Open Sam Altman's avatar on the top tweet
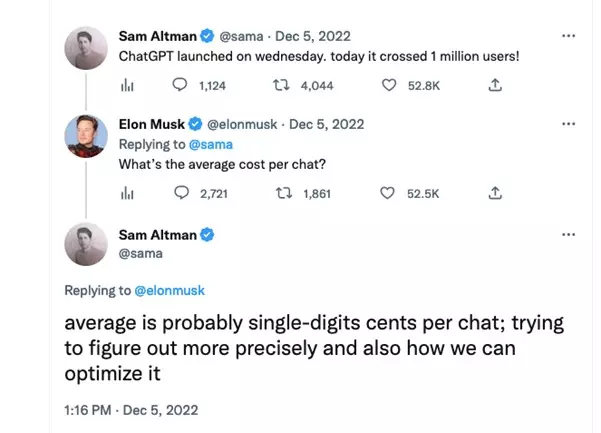601x433 pixels. tap(86, 45)
